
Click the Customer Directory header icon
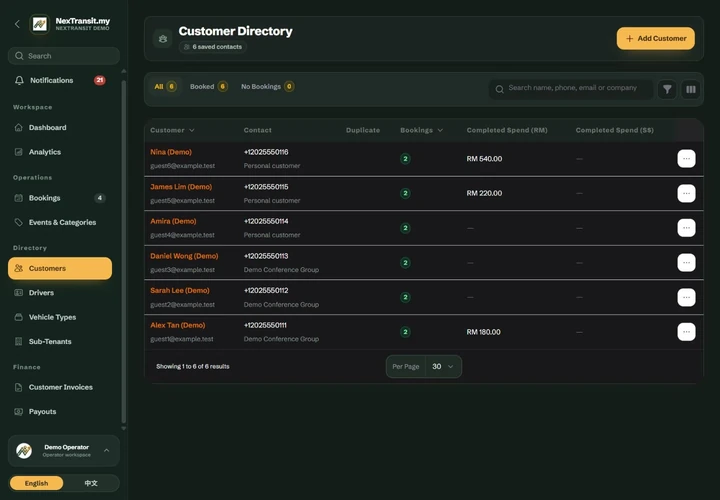click(163, 39)
